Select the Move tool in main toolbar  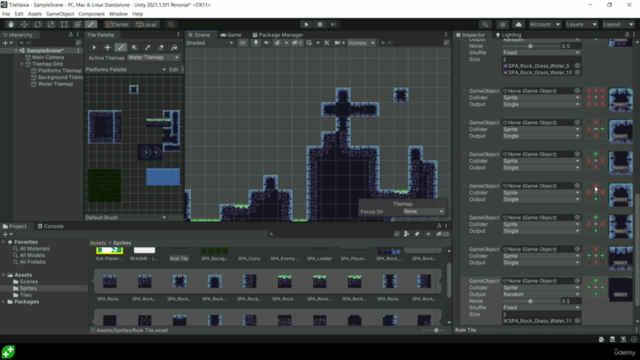(x=24, y=24)
